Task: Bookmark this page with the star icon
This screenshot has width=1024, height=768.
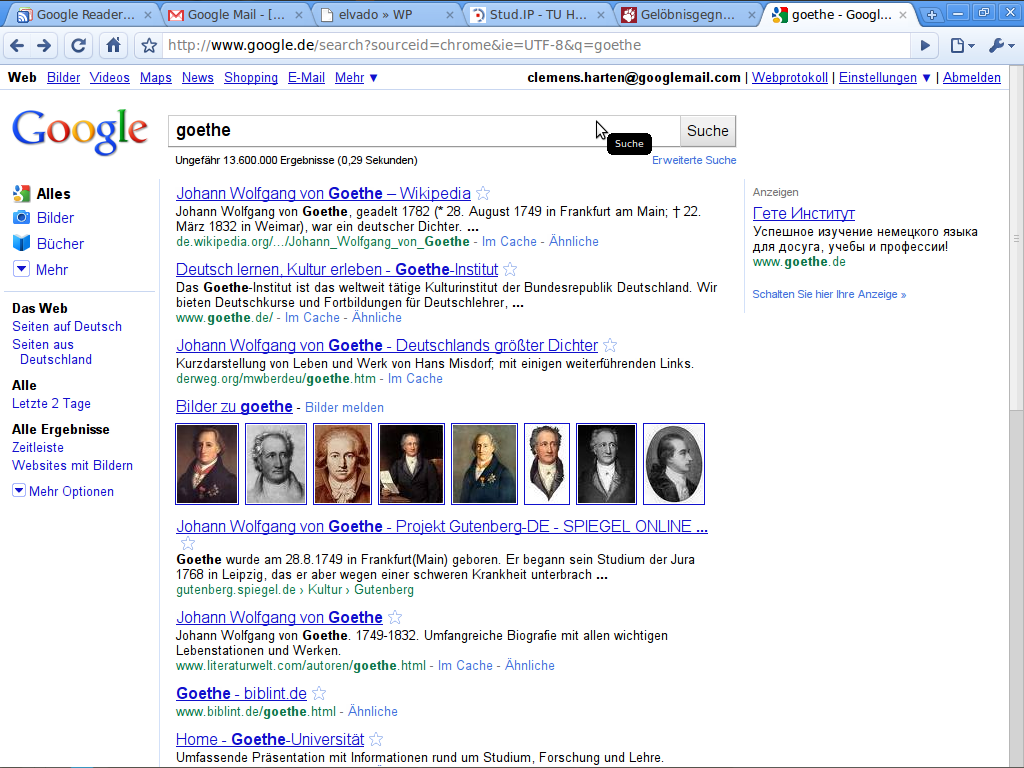Action: (149, 45)
